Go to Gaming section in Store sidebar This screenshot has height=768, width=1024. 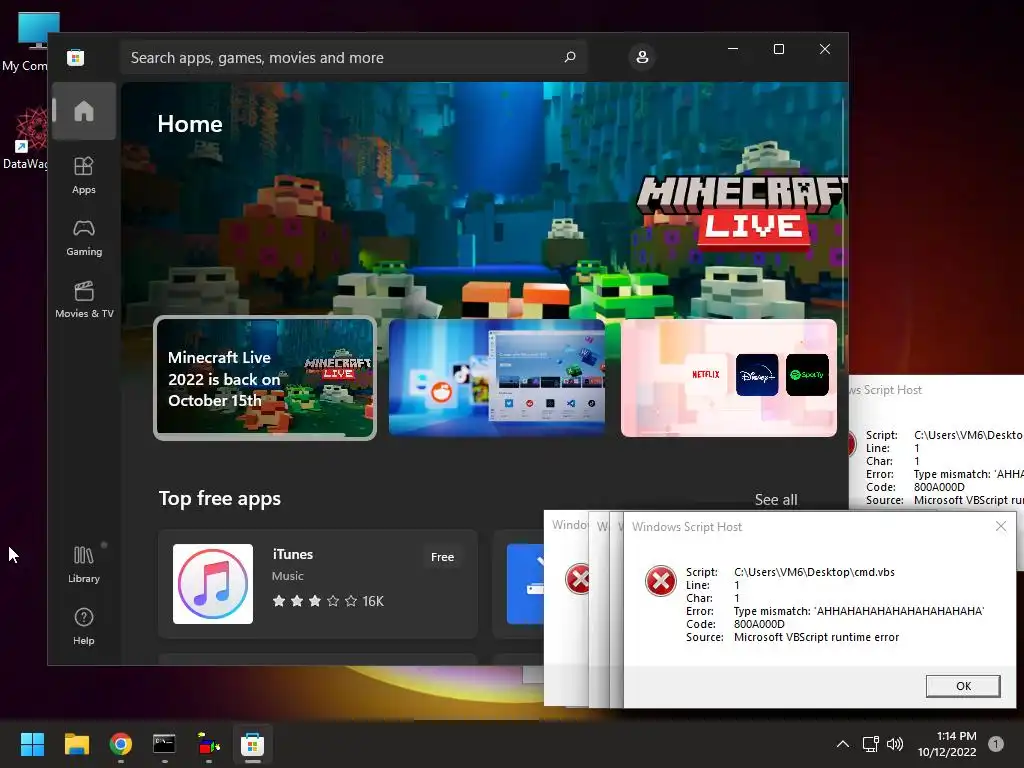(x=84, y=238)
